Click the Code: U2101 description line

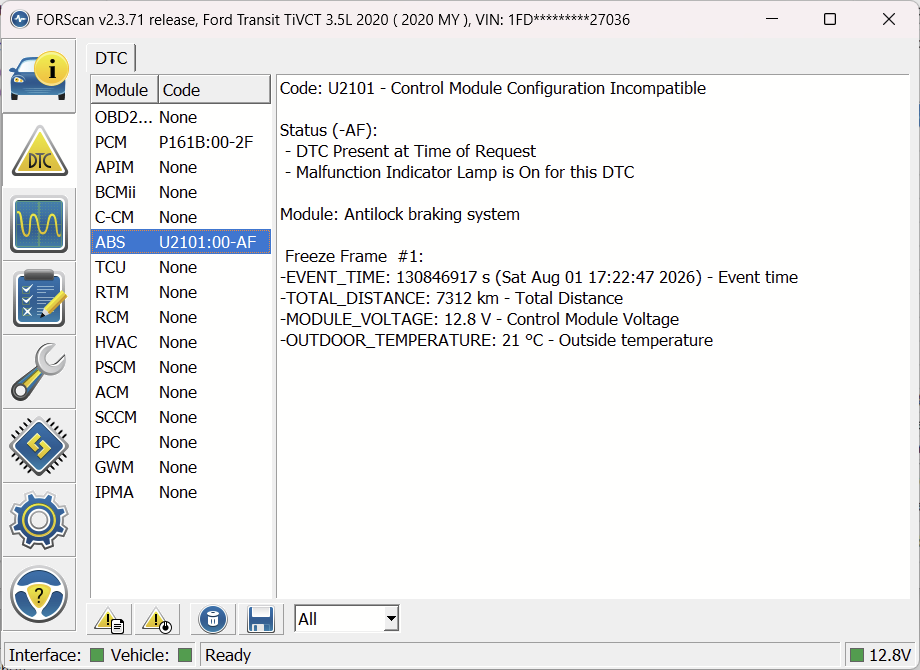pyautogui.click(x=493, y=89)
